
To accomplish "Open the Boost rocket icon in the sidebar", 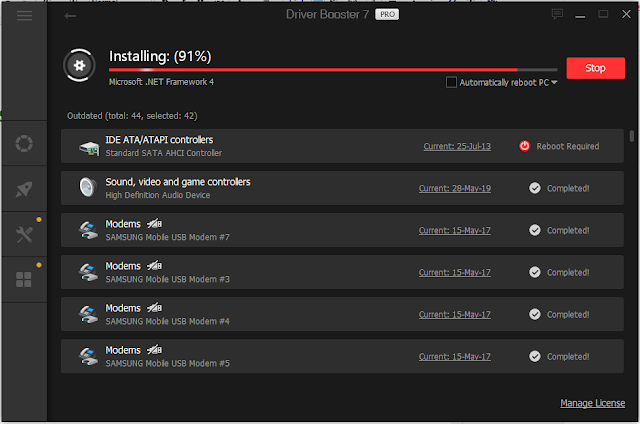I will pyautogui.click(x=24, y=189).
